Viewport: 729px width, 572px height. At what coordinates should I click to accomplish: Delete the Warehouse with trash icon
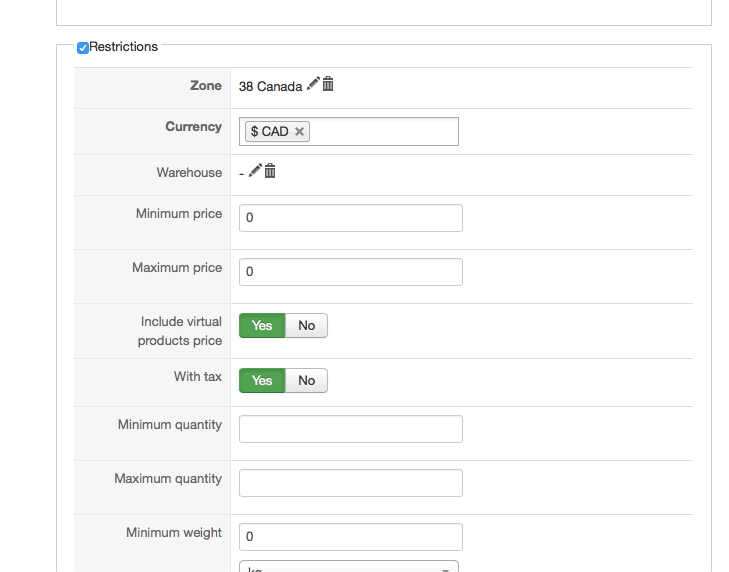(270, 171)
